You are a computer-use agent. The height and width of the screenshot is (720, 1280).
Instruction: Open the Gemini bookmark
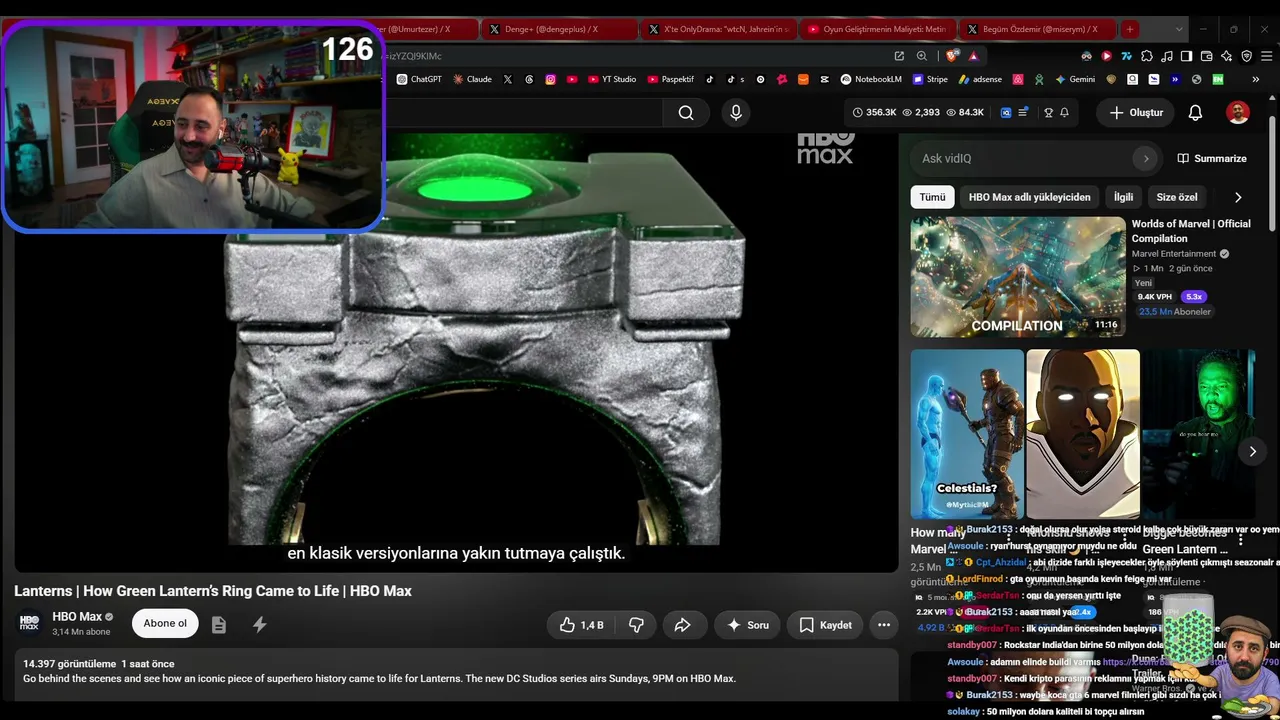tap(1075, 79)
